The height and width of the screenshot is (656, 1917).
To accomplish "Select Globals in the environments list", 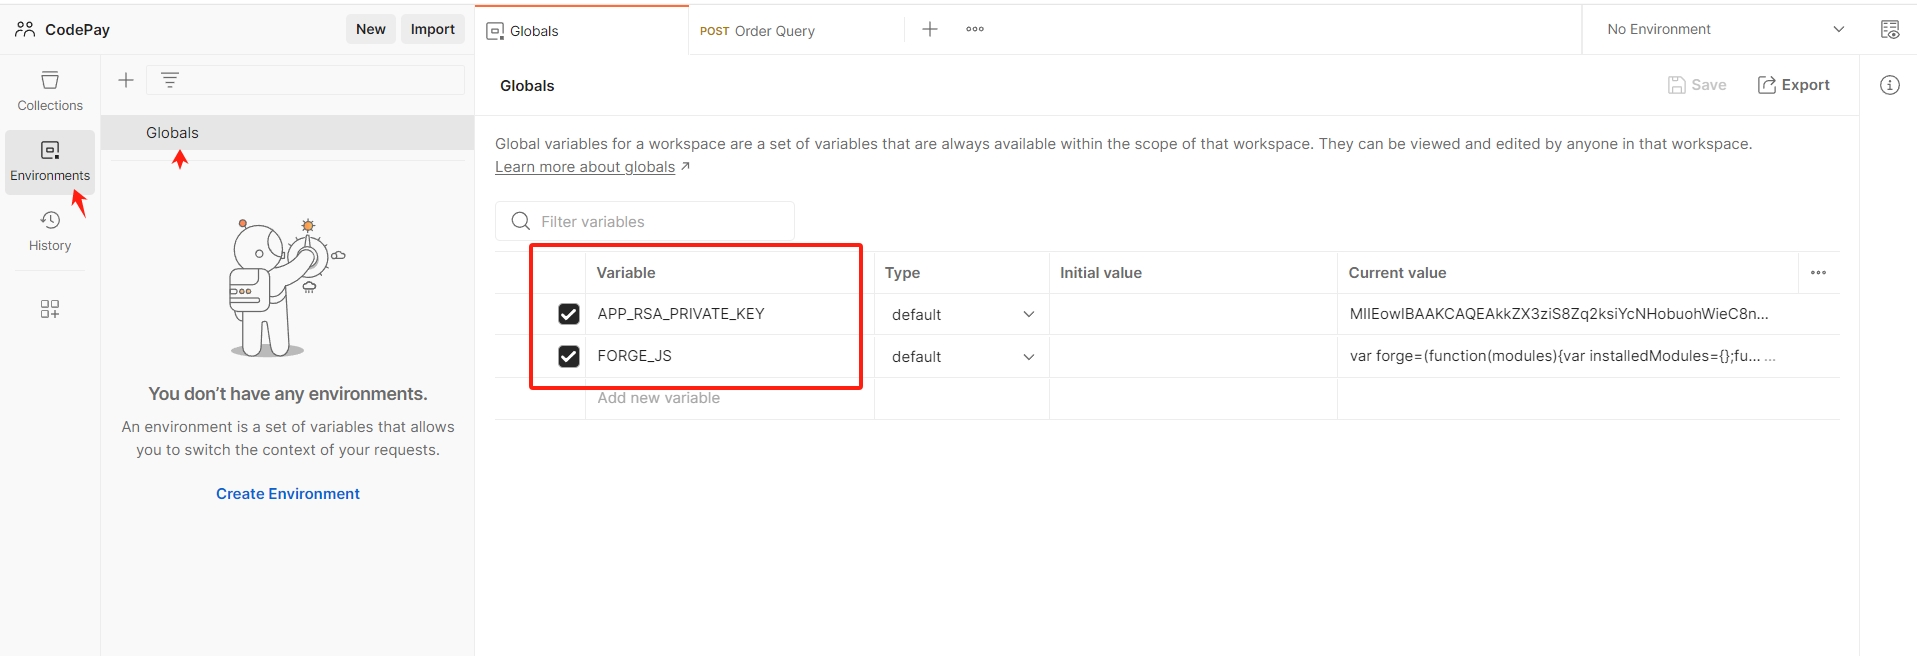I will click(x=287, y=133).
